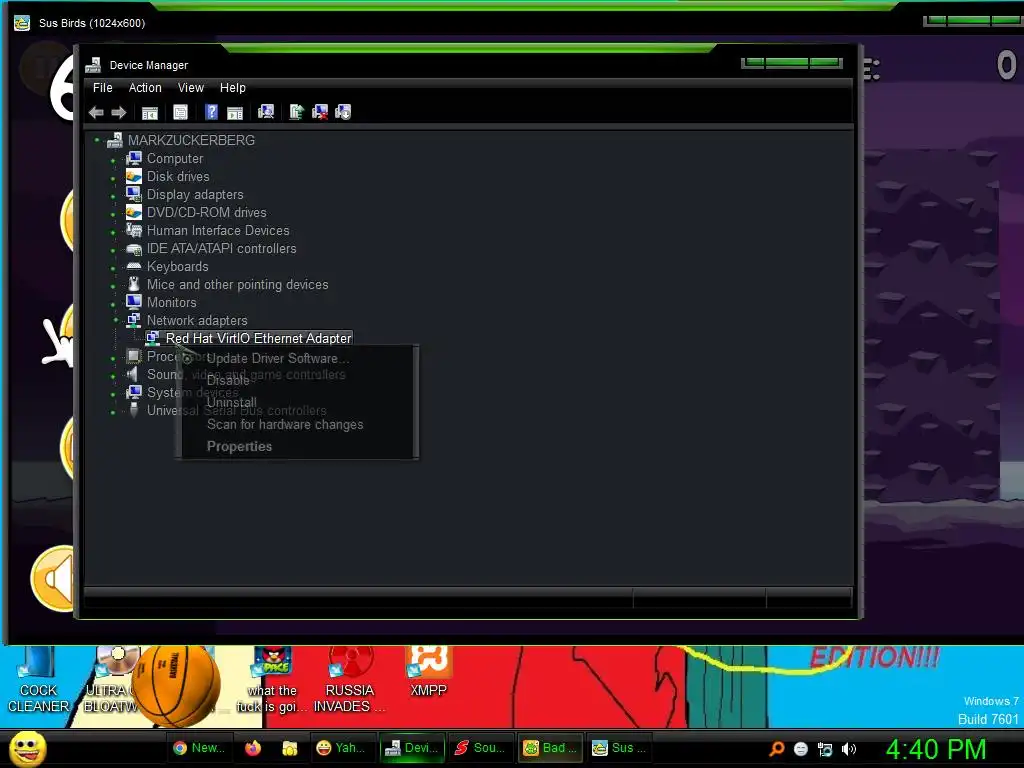
Task: Choose Properties in the context menu
Action: [239, 447]
